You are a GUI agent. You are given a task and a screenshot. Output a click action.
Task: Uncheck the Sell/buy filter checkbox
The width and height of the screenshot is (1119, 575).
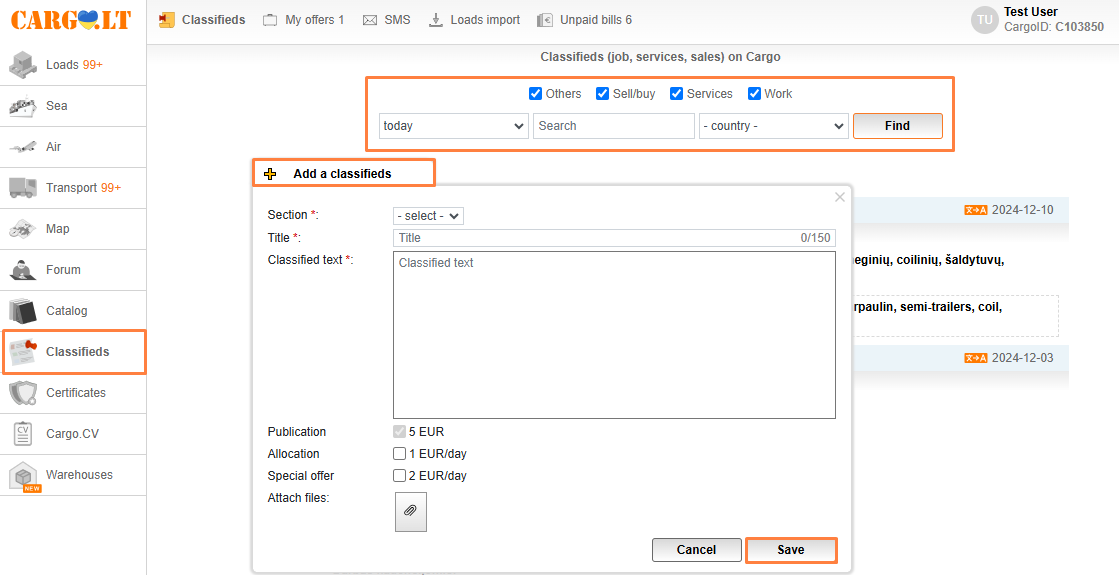[603, 94]
